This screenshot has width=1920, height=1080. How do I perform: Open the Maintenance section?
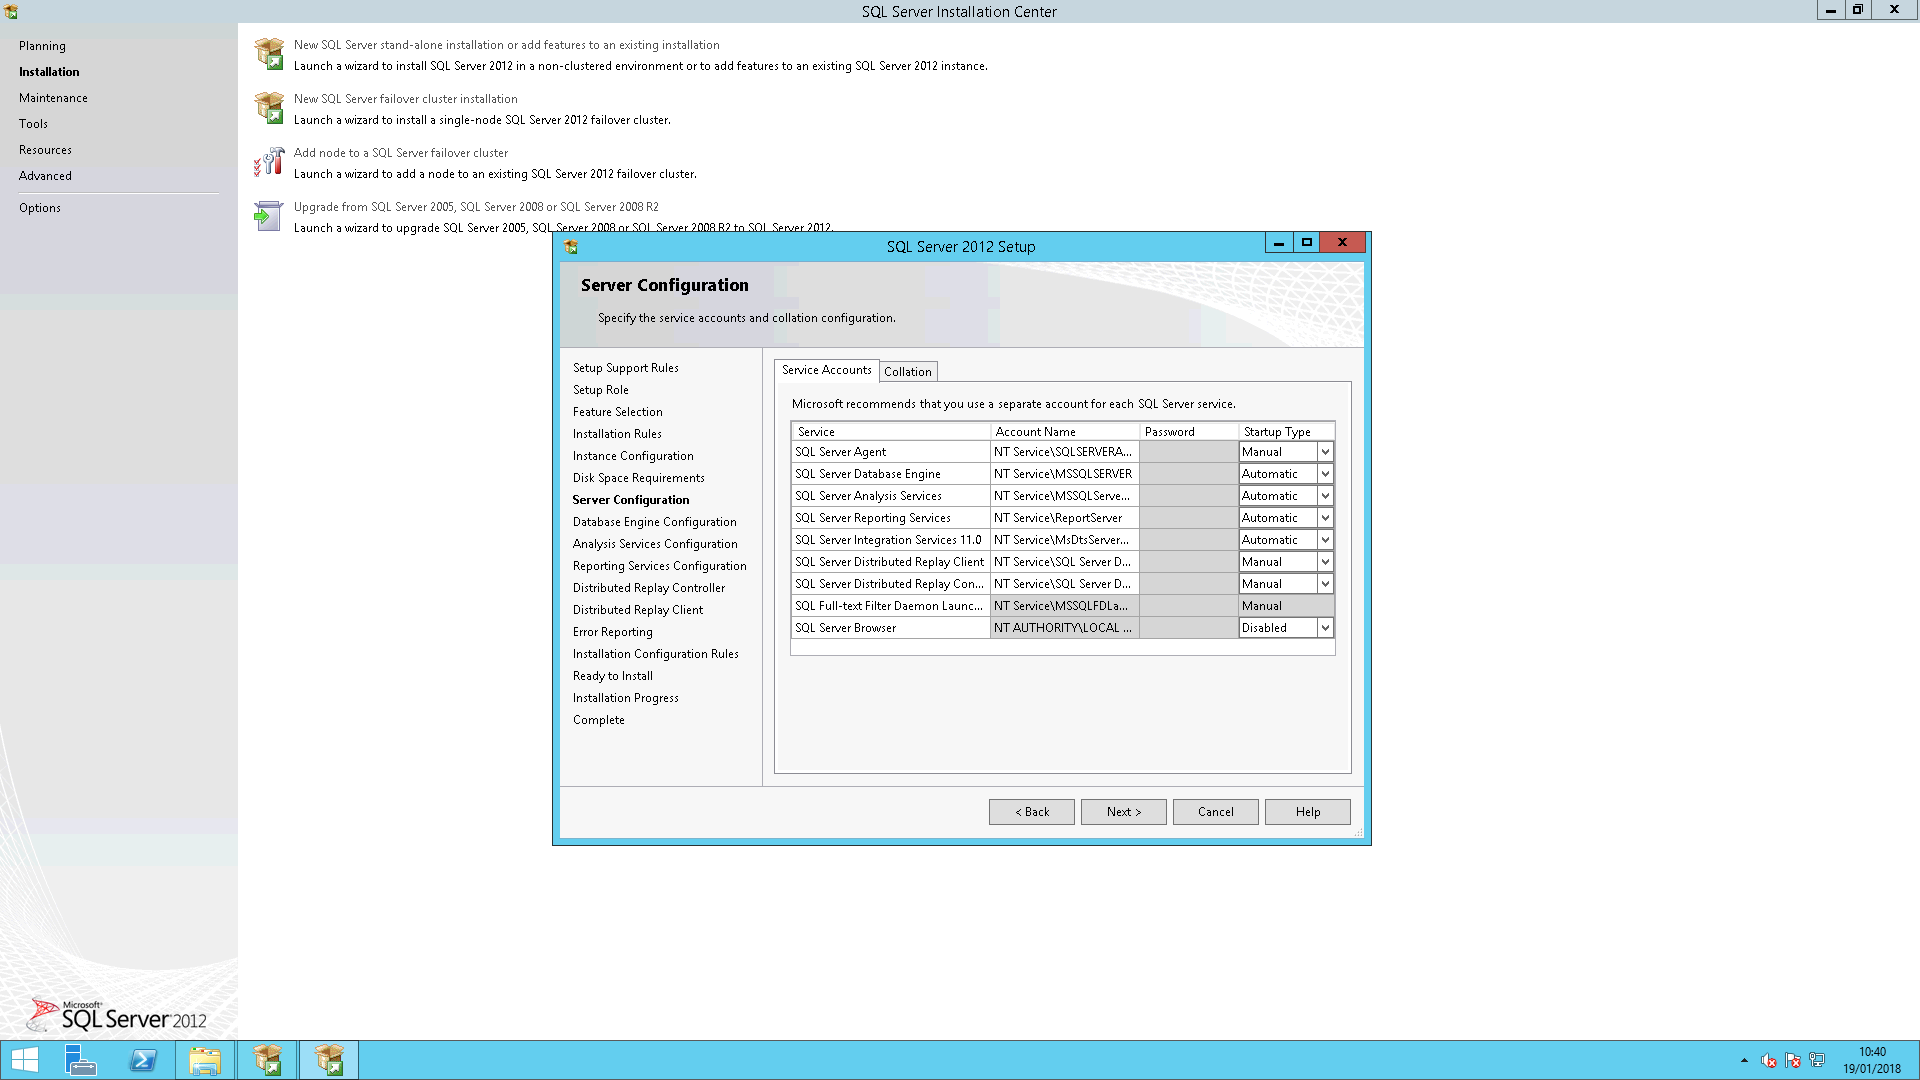pyautogui.click(x=53, y=98)
